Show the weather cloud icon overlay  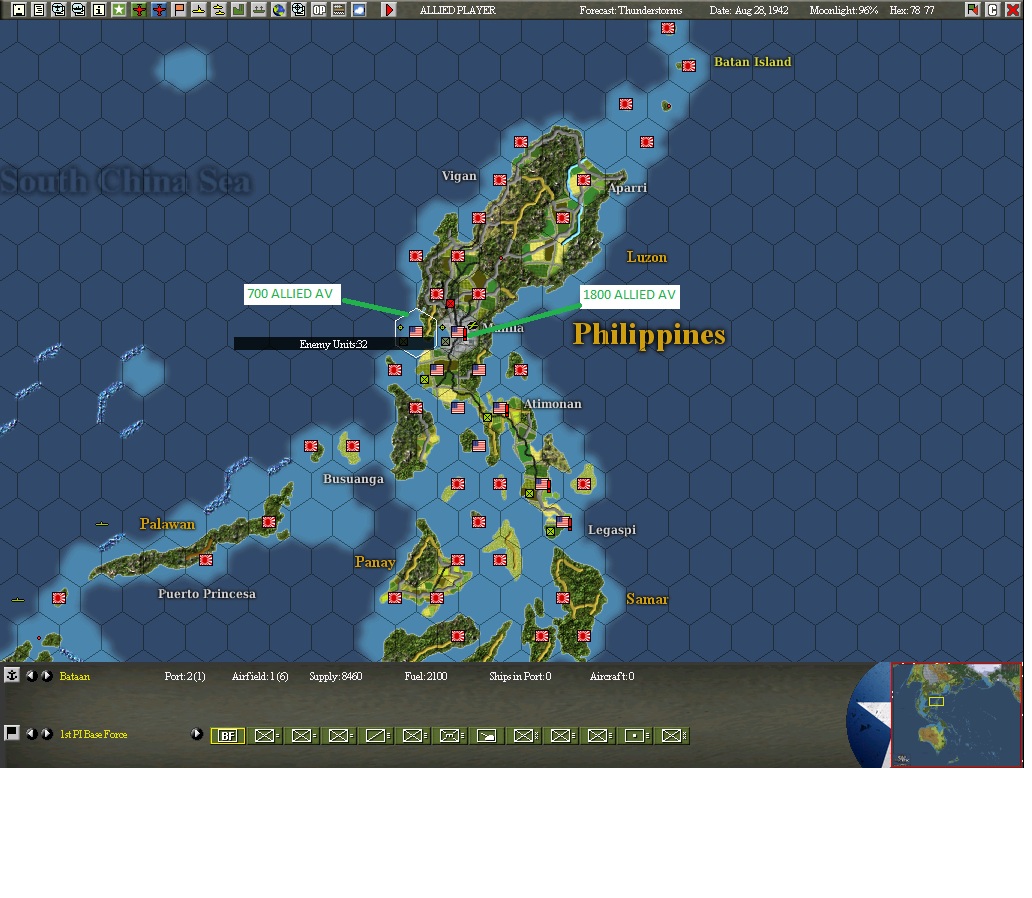click(x=359, y=10)
